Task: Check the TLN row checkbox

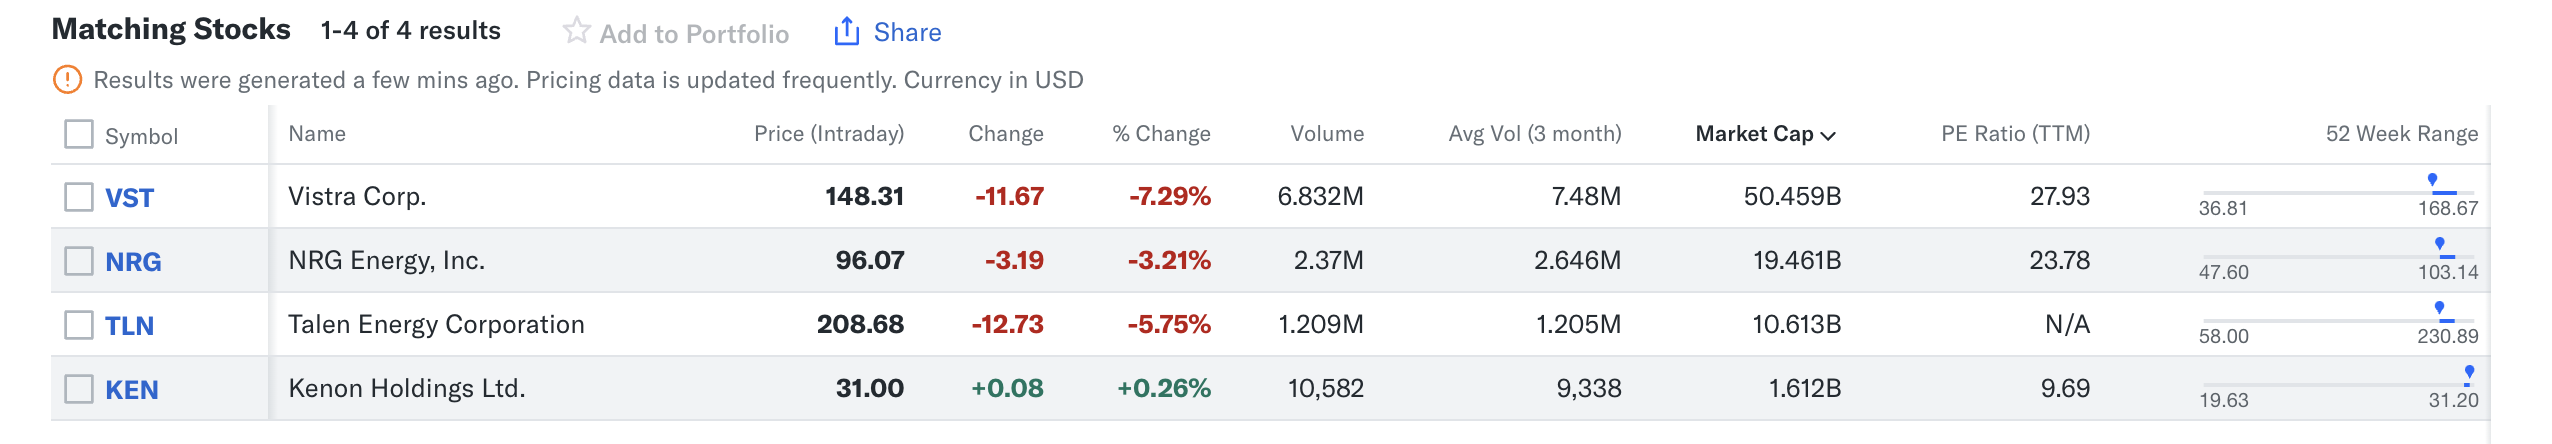Action: pos(79,325)
